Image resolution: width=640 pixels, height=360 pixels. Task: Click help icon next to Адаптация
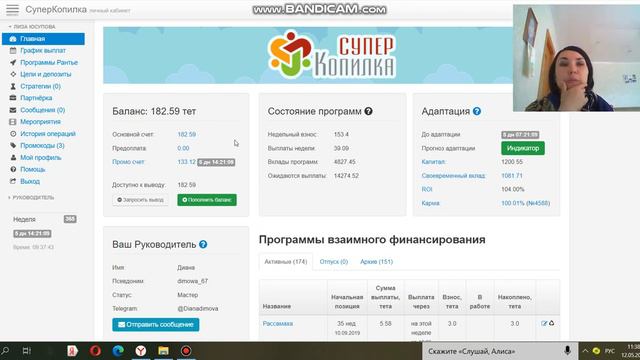pyautogui.click(x=477, y=111)
